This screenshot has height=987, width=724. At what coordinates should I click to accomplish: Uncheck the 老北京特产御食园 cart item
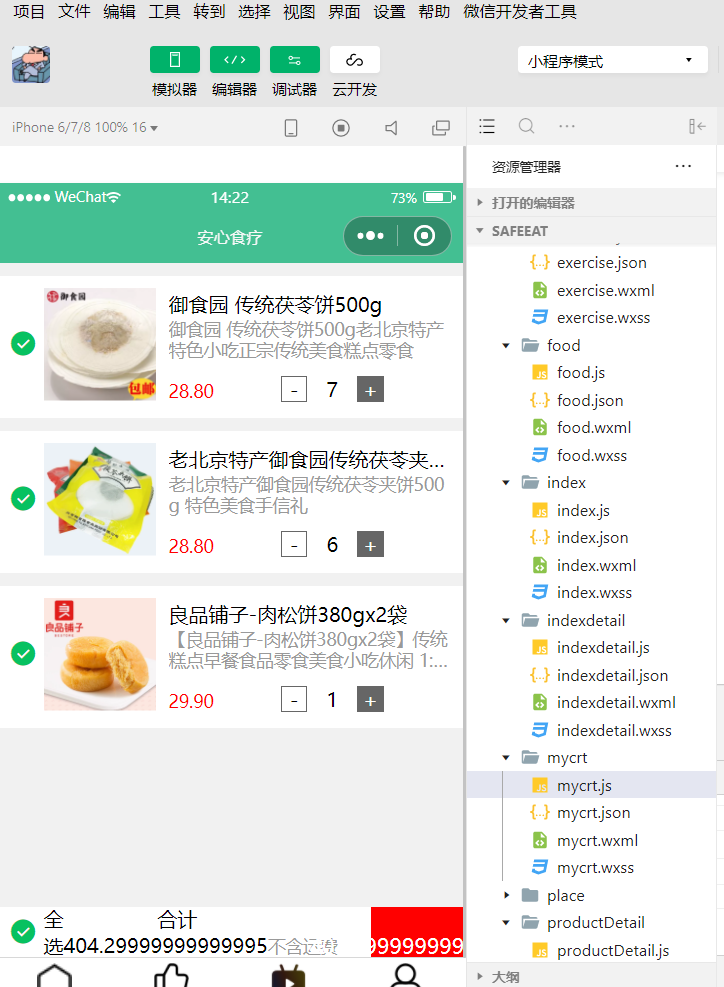click(x=23, y=499)
